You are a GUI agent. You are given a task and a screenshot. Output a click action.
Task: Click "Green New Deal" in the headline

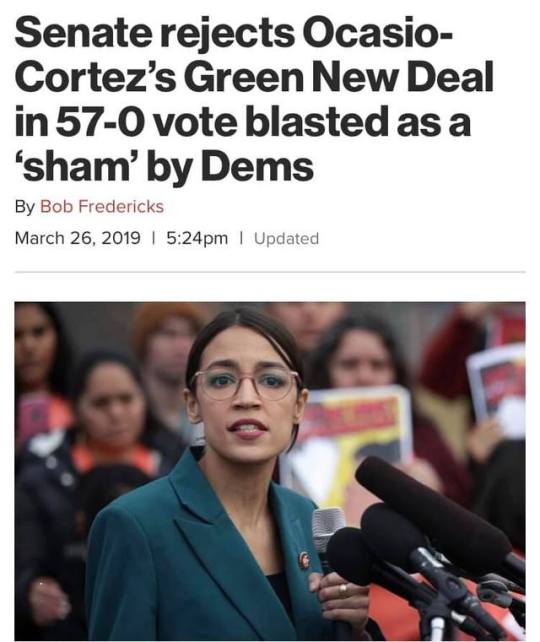[338, 77]
